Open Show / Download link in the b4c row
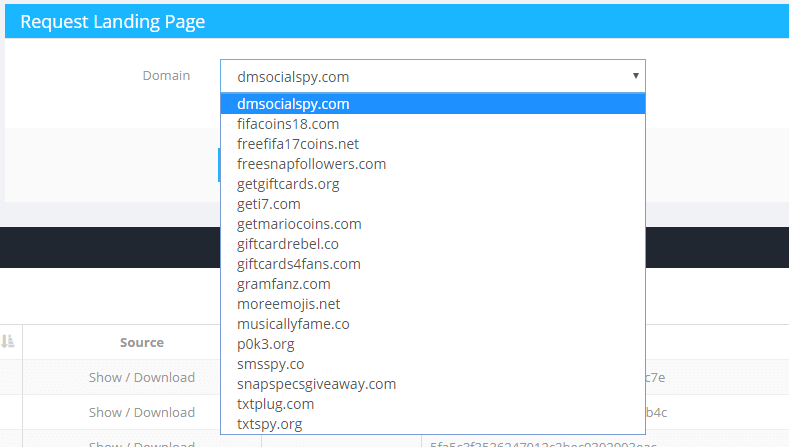 coord(142,412)
